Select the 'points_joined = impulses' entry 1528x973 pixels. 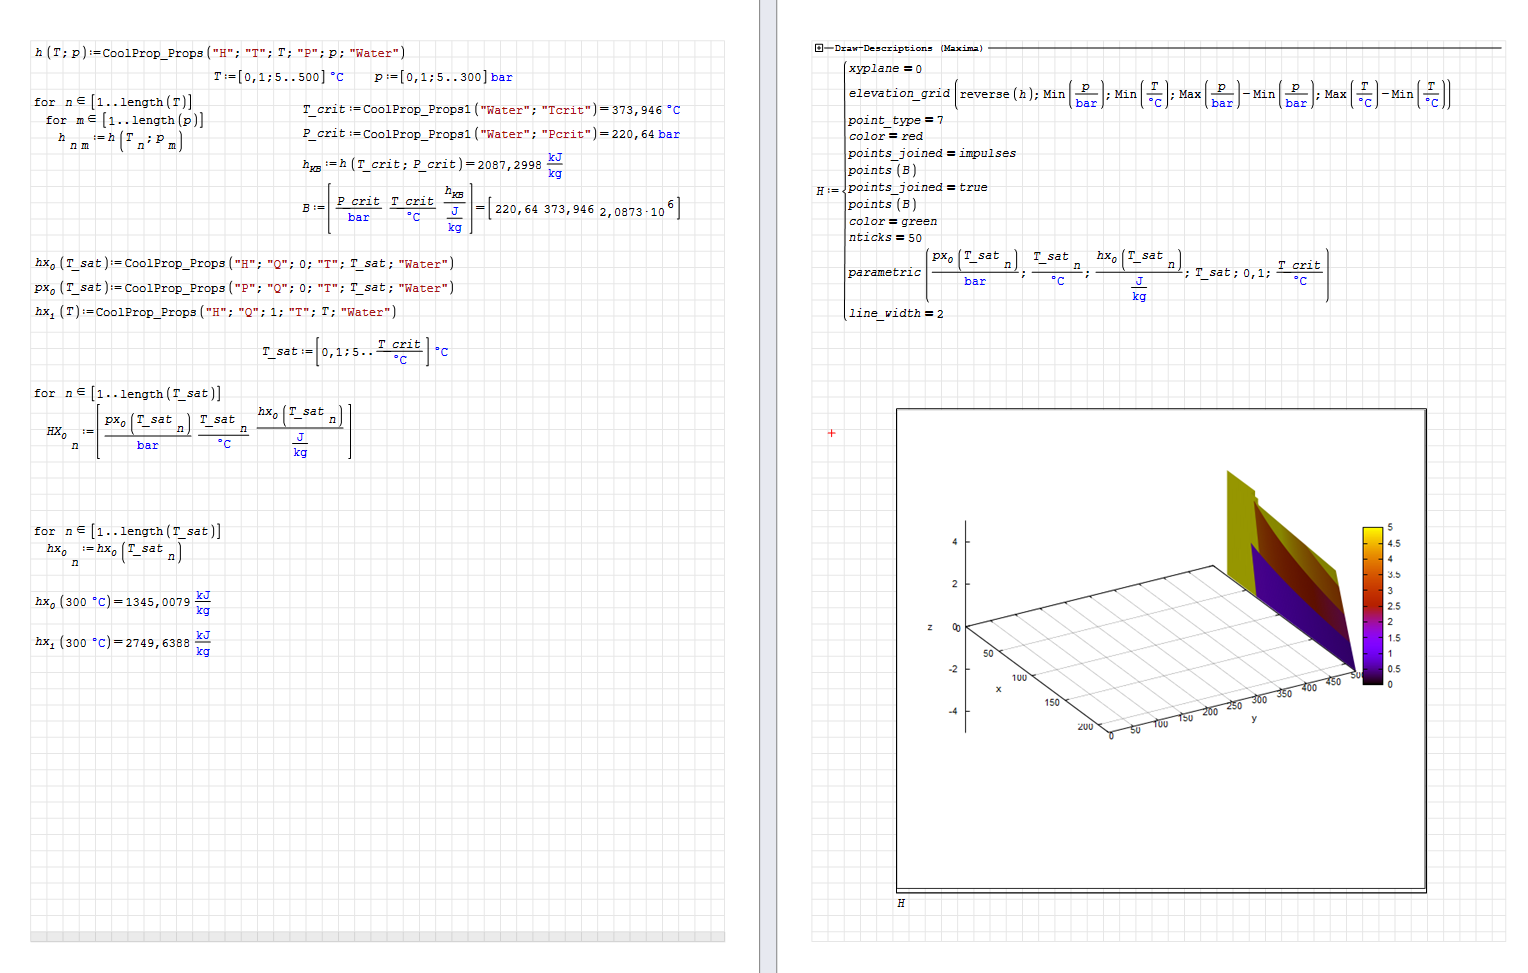tap(931, 154)
